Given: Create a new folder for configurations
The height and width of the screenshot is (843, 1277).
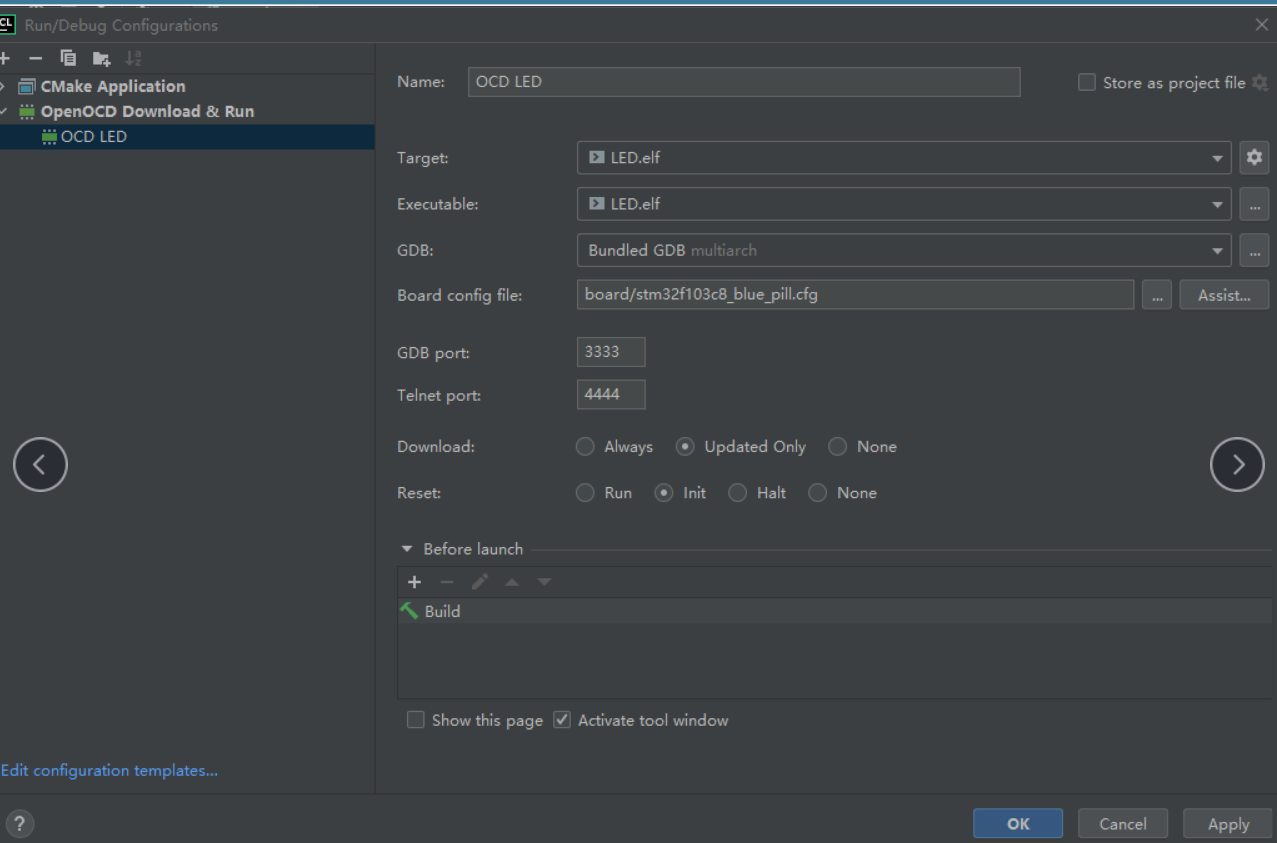Looking at the screenshot, I should point(100,58).
